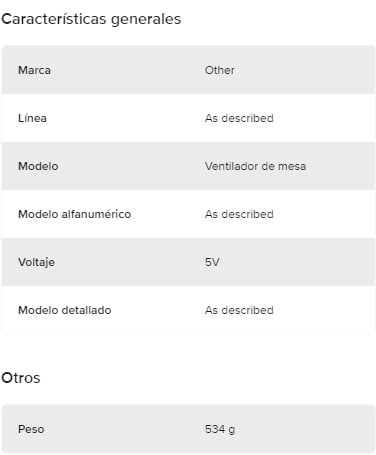Select the Modelo detallado label
This screenshot has width=376, height=455.
[65, 310]
